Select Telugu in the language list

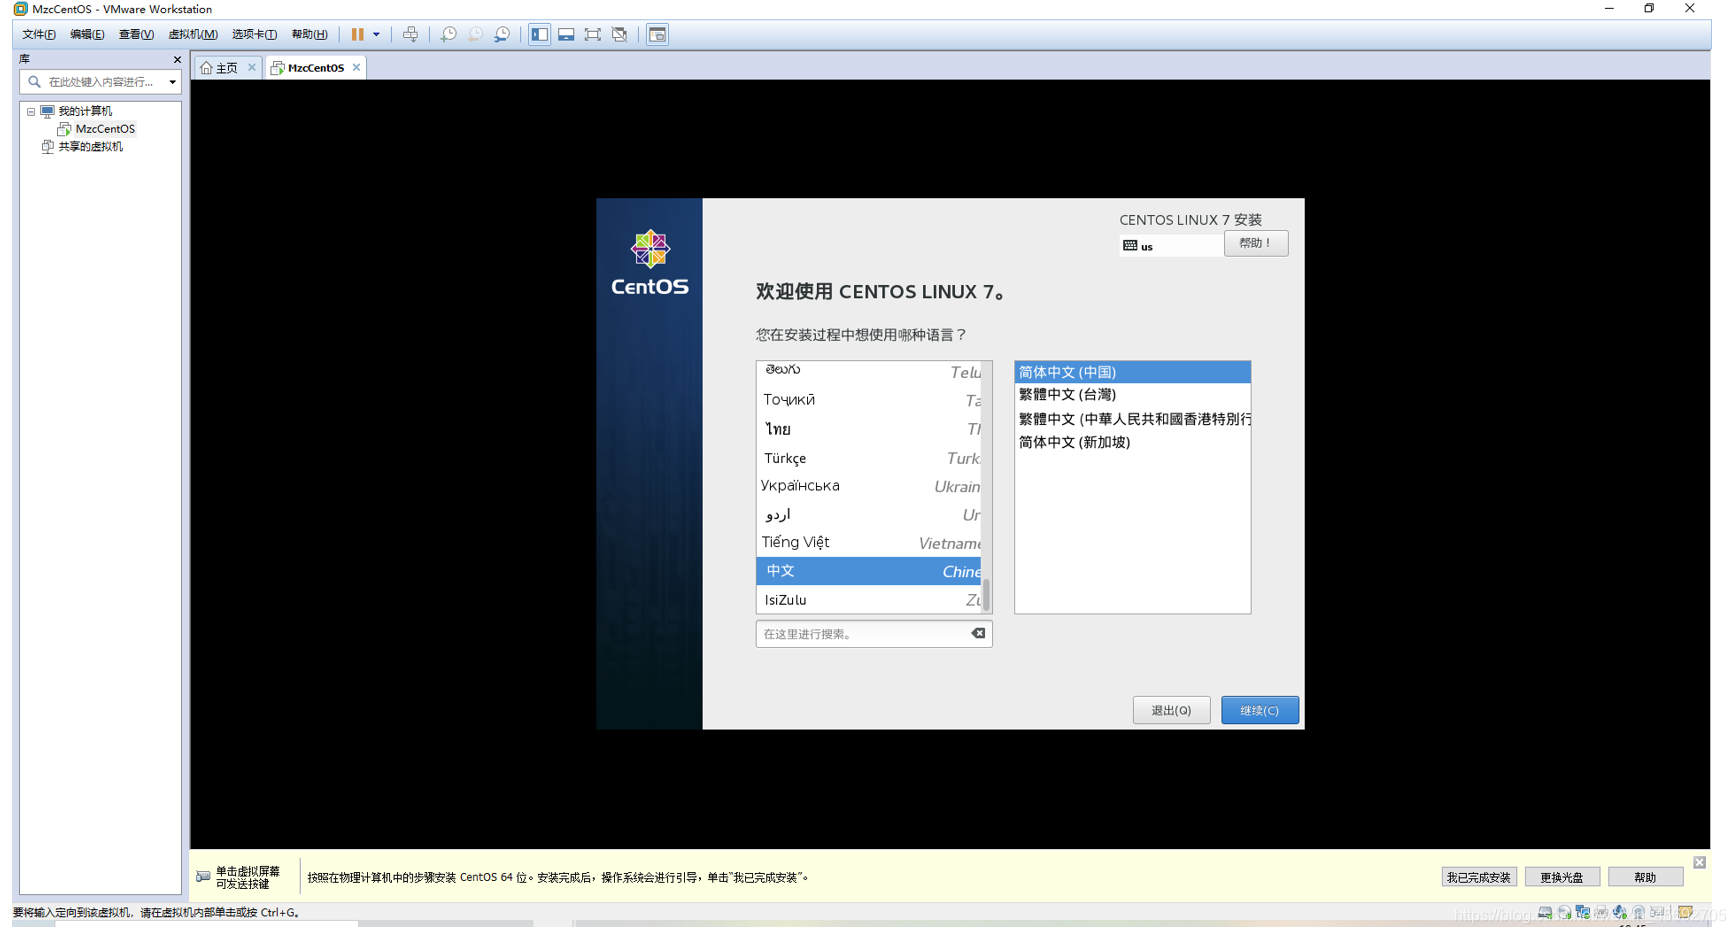click(868, 372)
